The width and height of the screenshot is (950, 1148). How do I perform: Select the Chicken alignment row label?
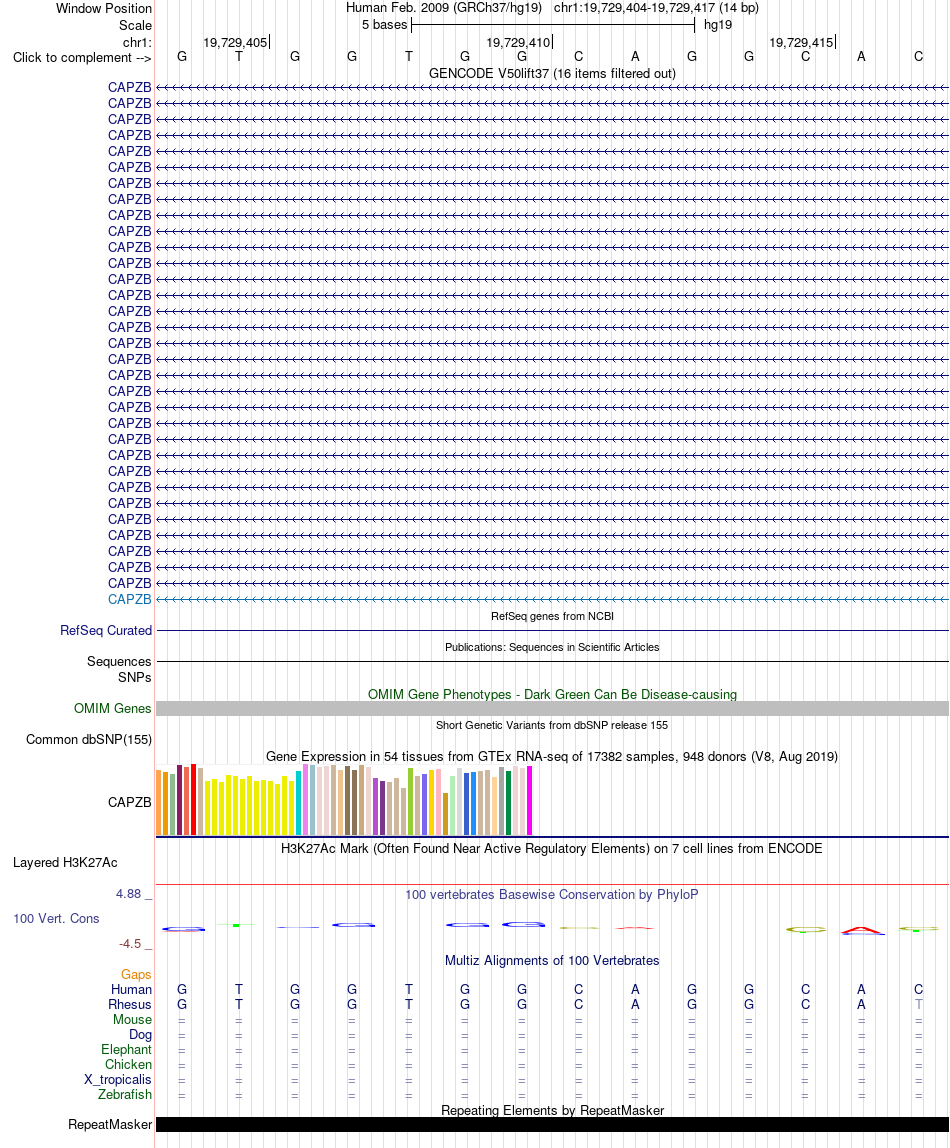click(128, 1065)
